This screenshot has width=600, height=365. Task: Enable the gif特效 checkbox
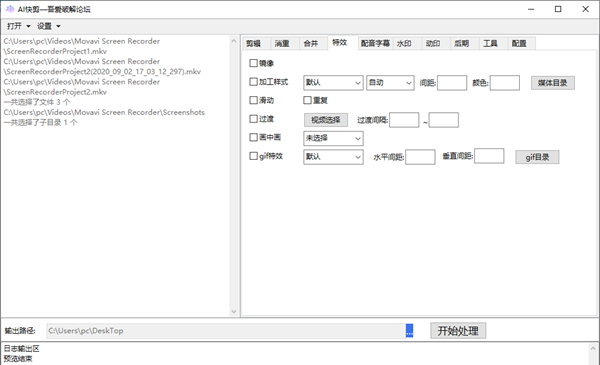[253, 156]
